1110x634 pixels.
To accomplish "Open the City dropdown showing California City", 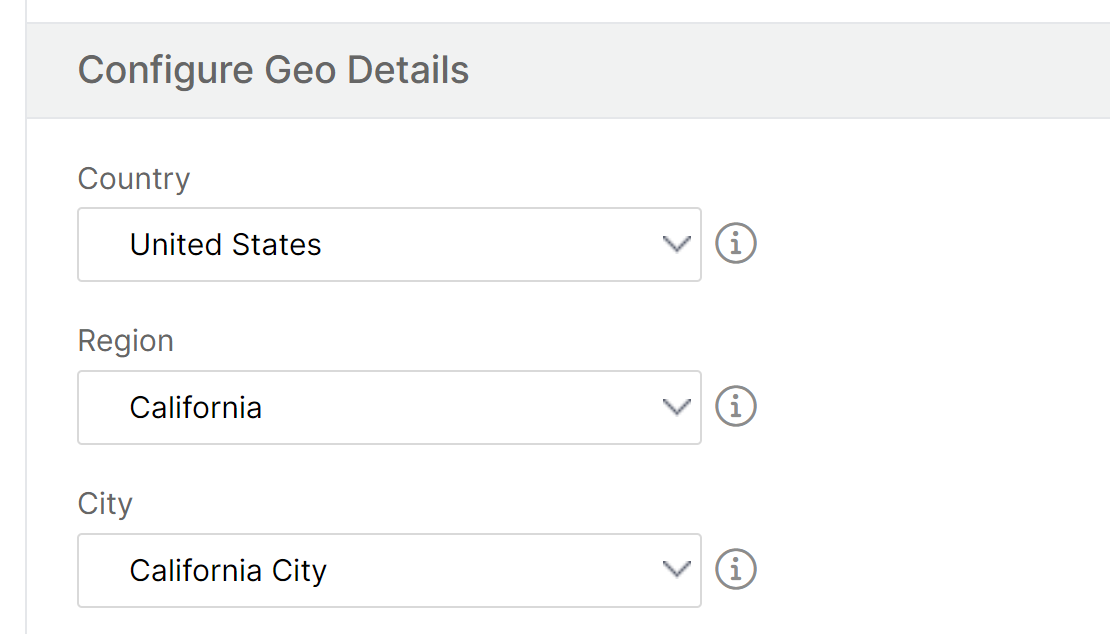I will (x=389, y=570).
